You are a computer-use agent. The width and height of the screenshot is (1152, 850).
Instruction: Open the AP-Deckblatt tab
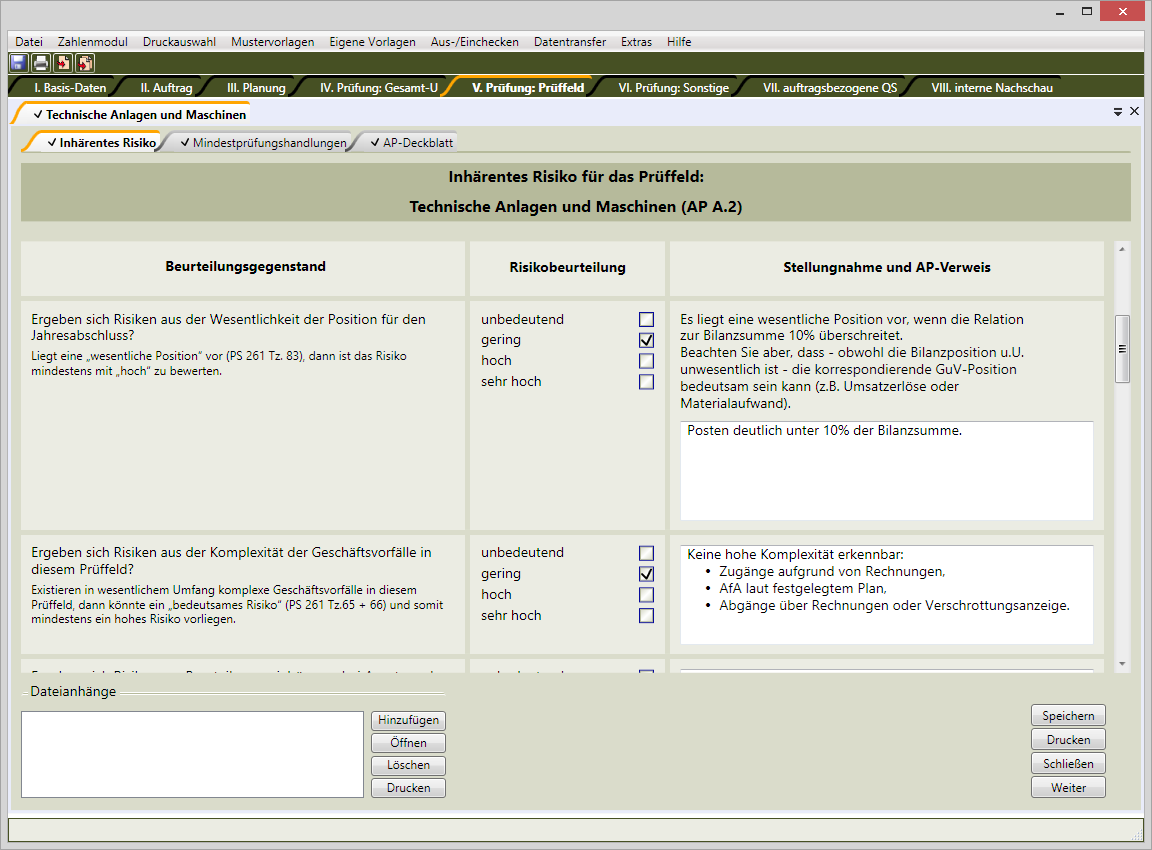click(416, 143)
